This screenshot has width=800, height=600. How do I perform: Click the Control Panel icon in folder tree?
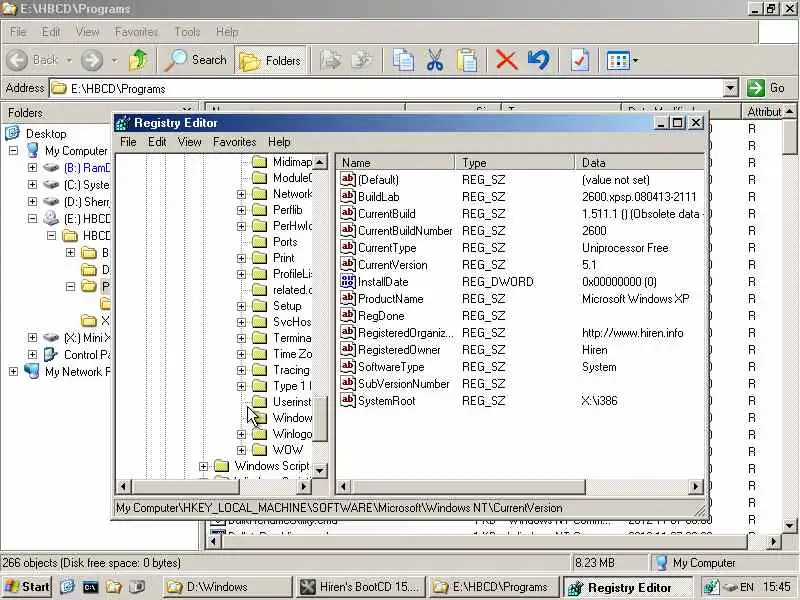(51, 354)
